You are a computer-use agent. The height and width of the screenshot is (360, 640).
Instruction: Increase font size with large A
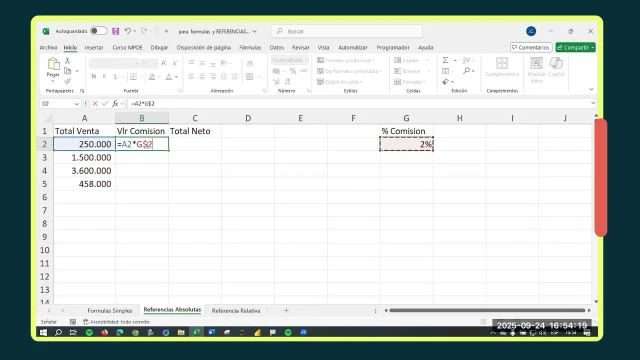(x=164, y=63)
